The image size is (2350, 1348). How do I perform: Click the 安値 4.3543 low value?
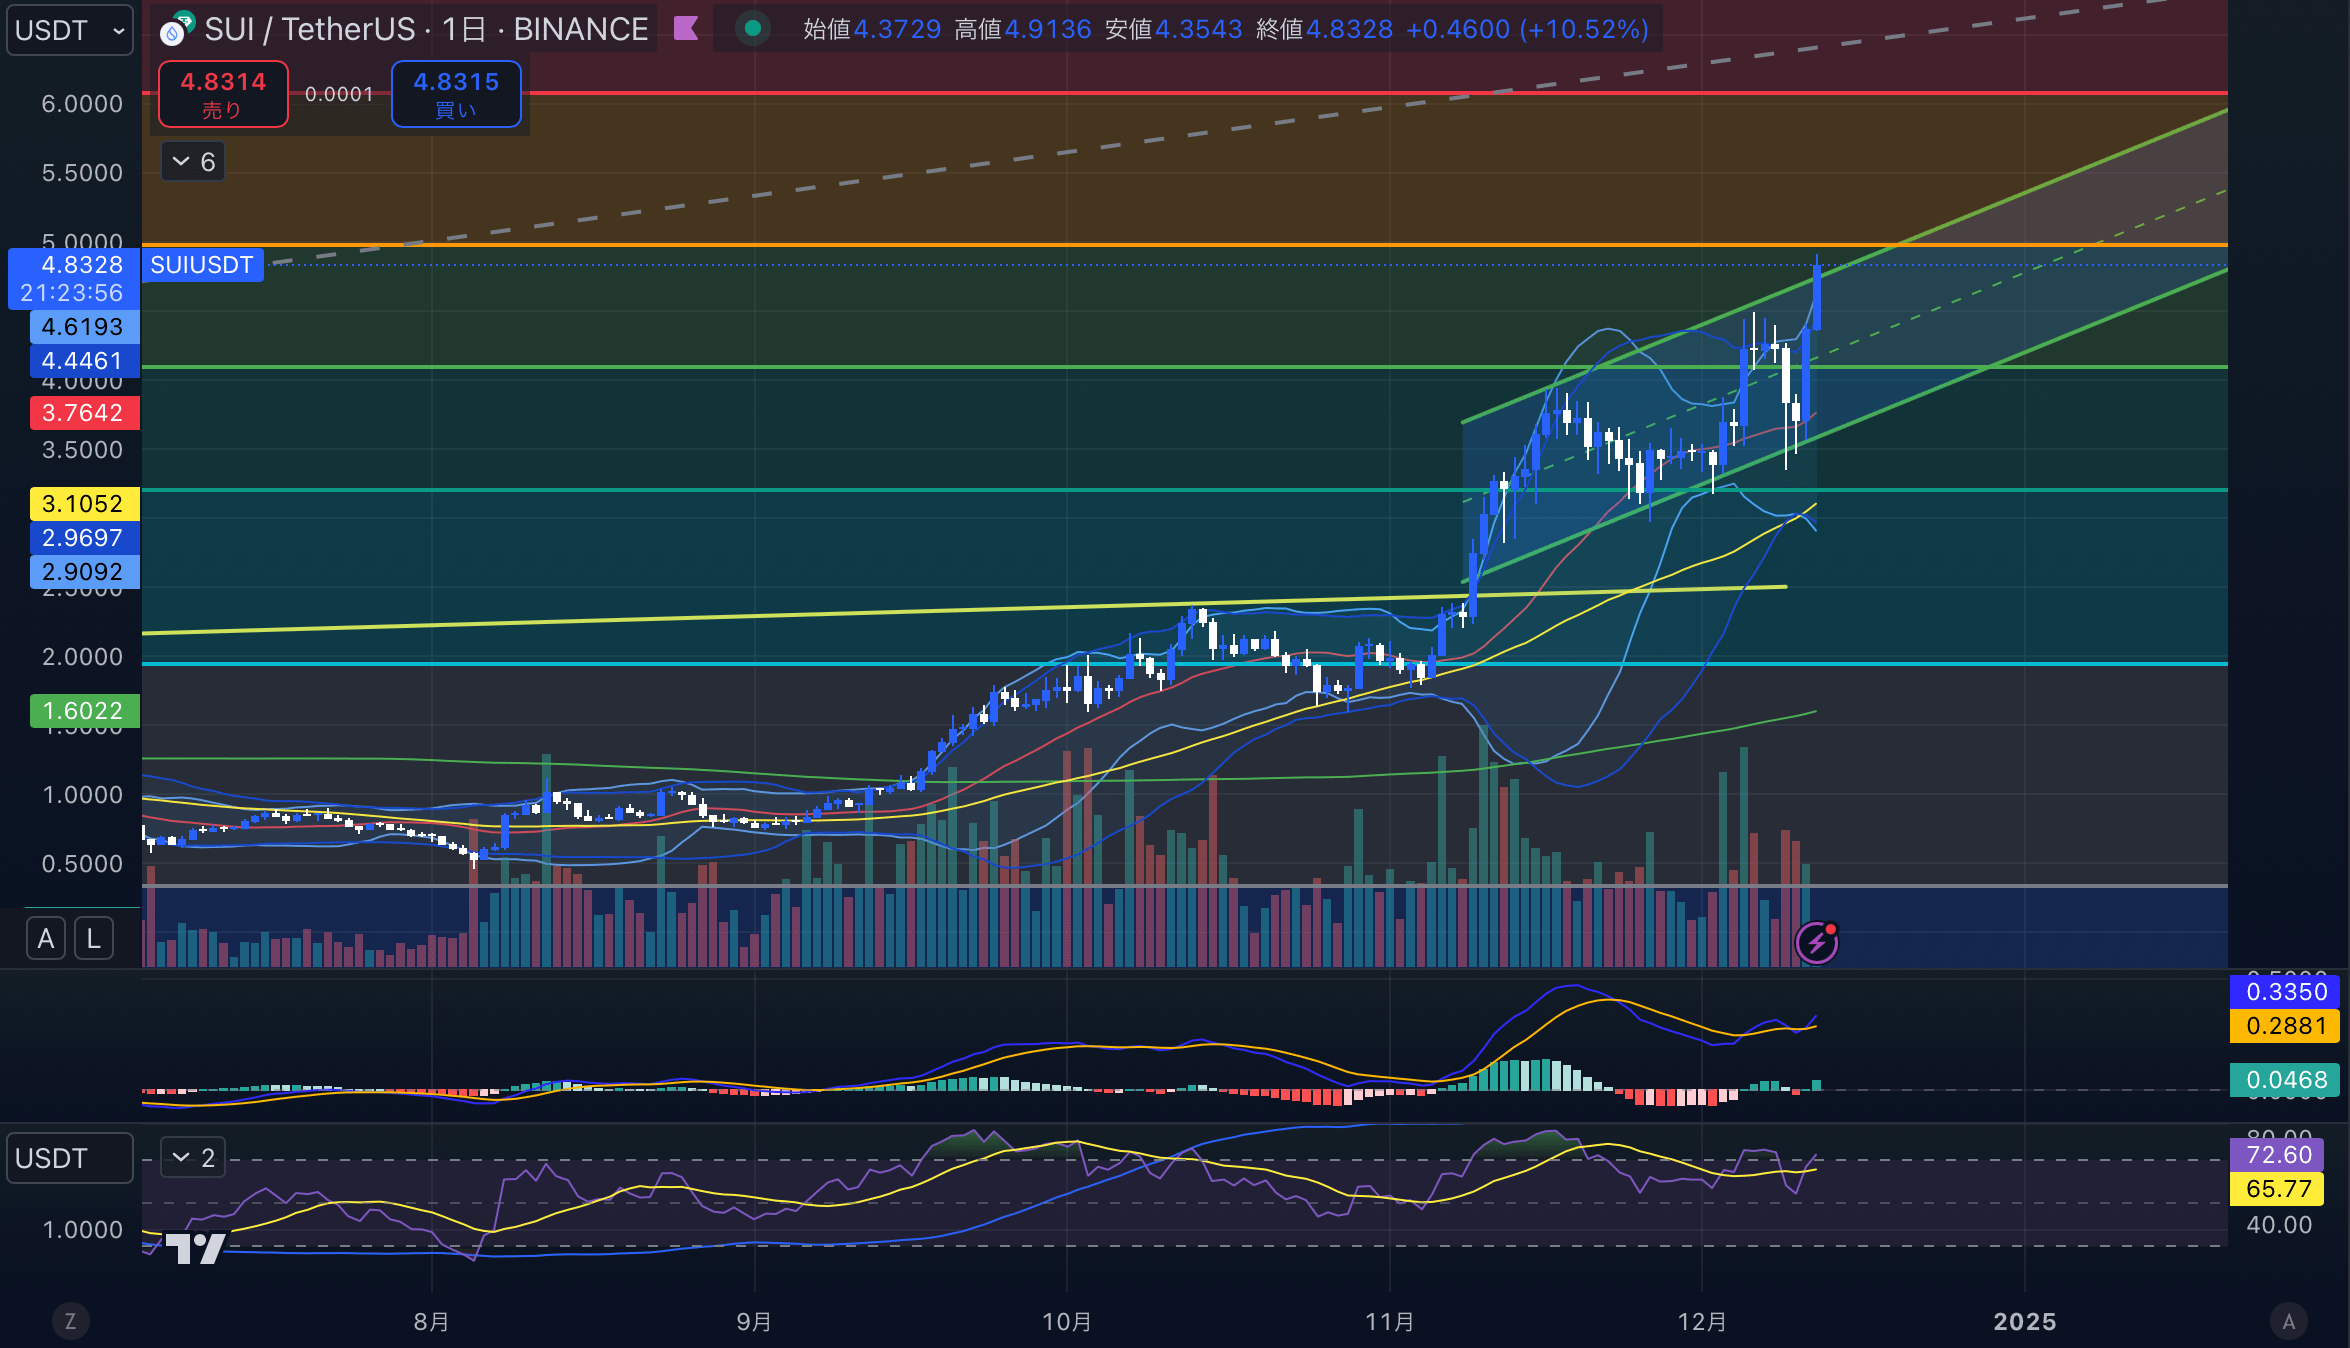coord(1174,29)
